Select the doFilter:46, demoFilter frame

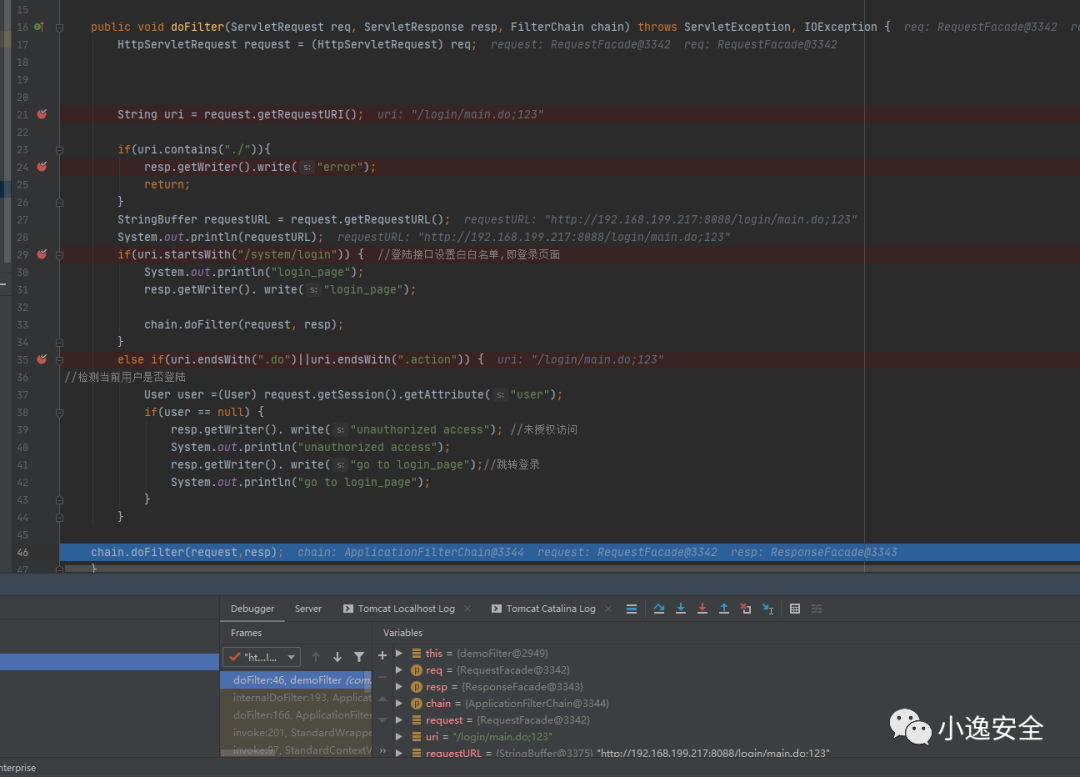[x=296, y=680]
